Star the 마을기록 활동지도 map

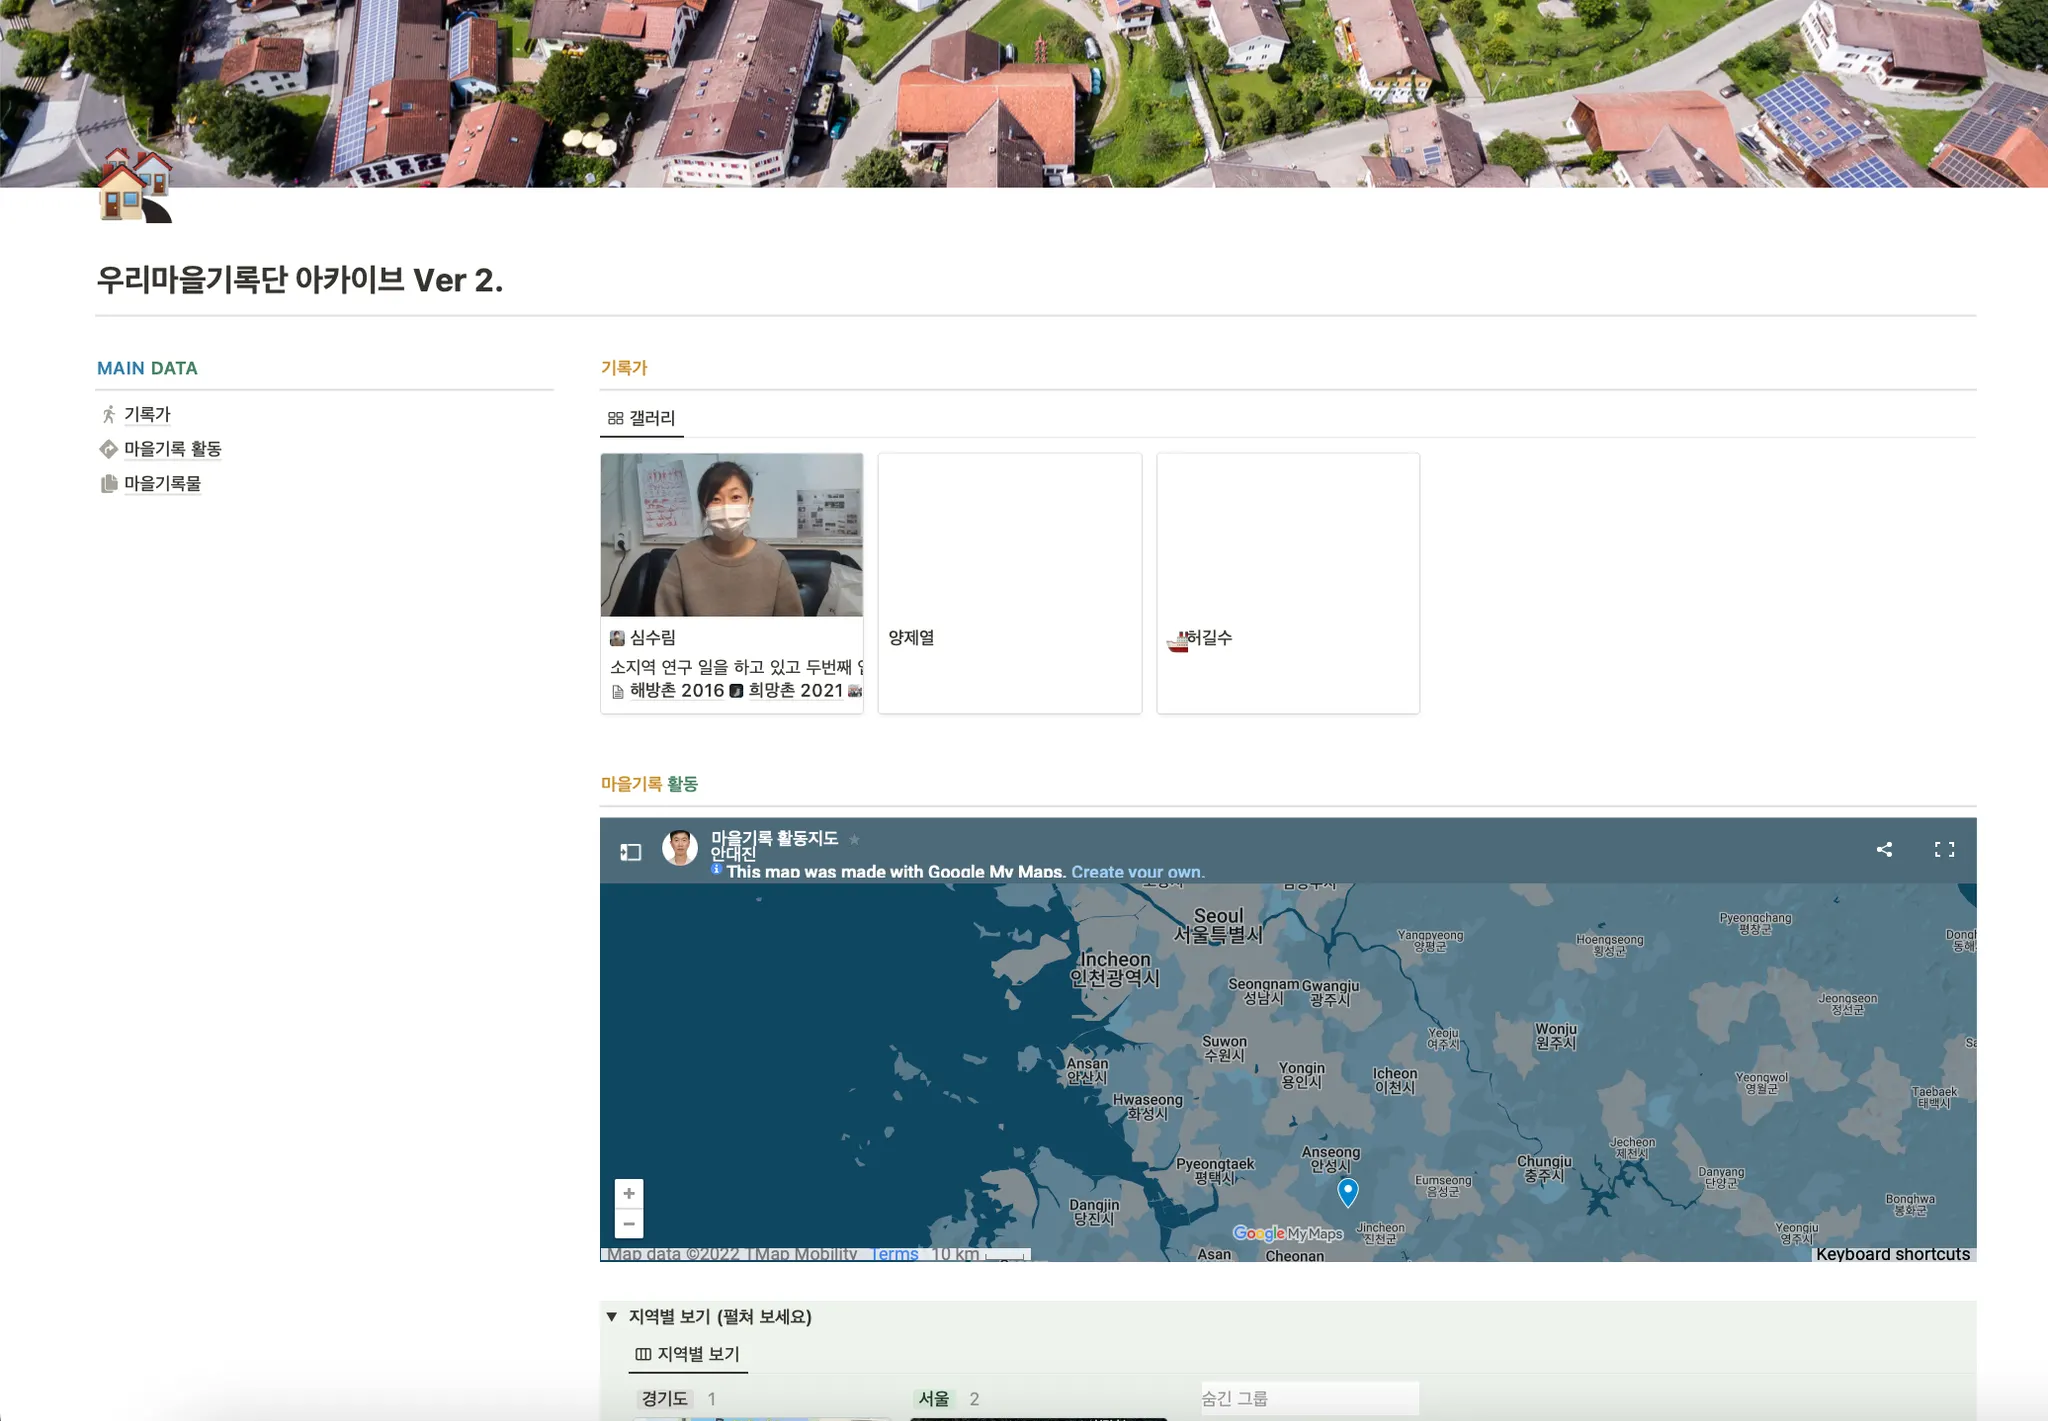(854, 839)
